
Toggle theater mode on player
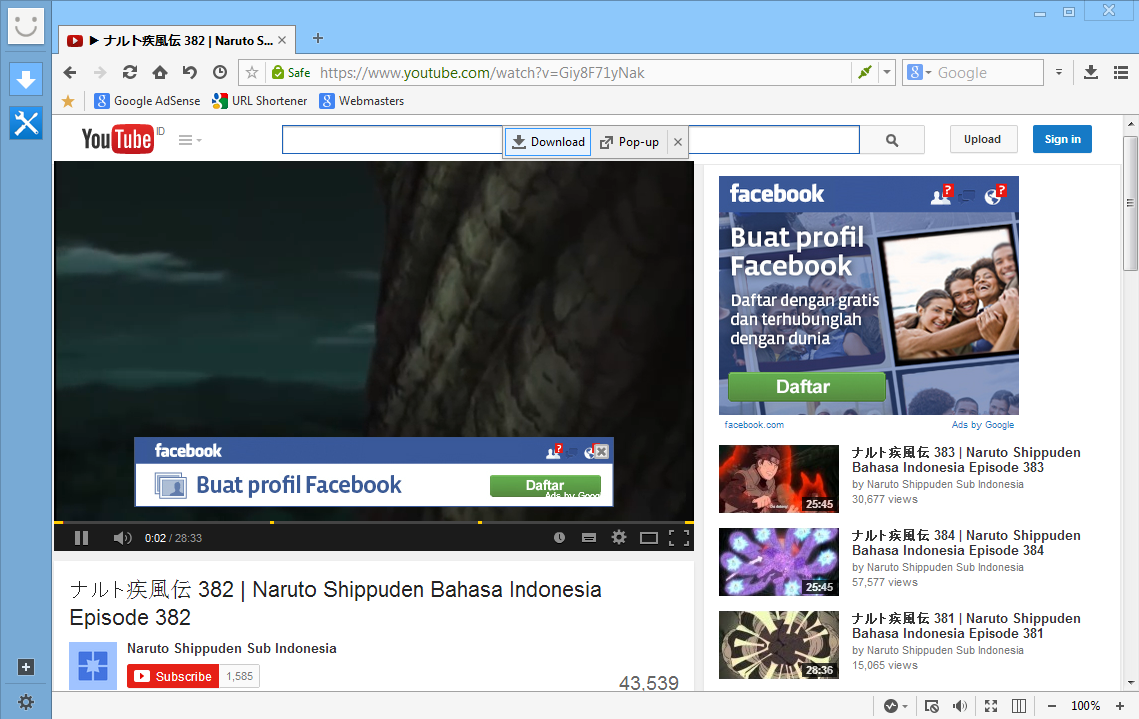coord(649,538)
